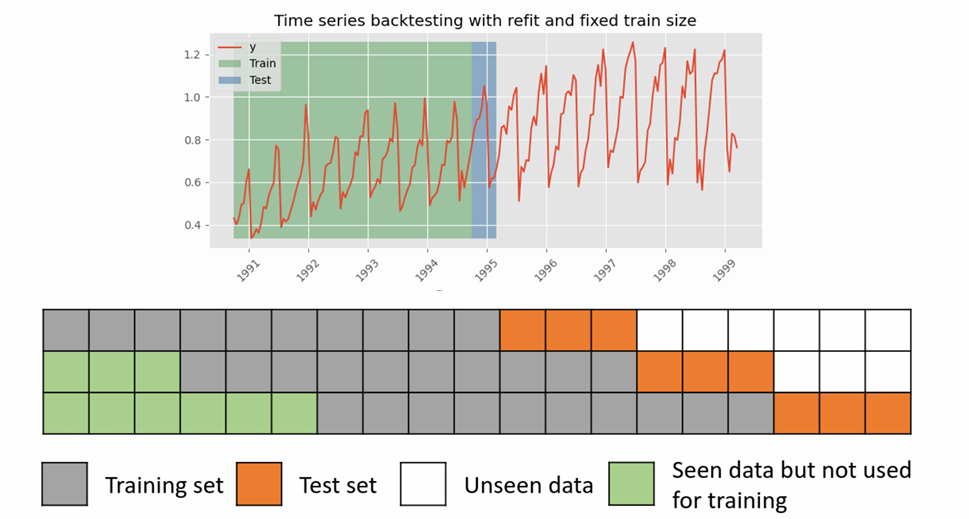Click the 0.4 y-axis tick label

(x=192, y=225)
